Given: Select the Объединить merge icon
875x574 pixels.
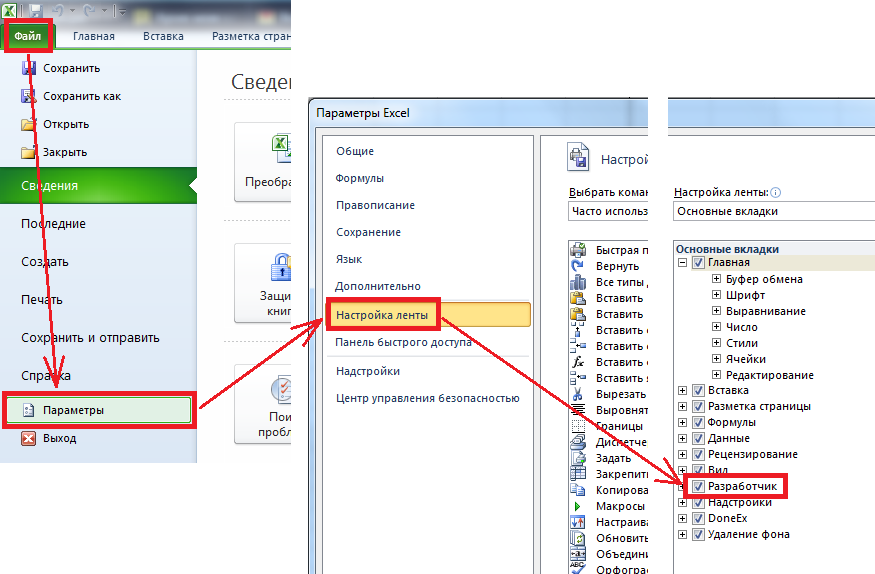Looking at the screenshot, I should [578, 554].
